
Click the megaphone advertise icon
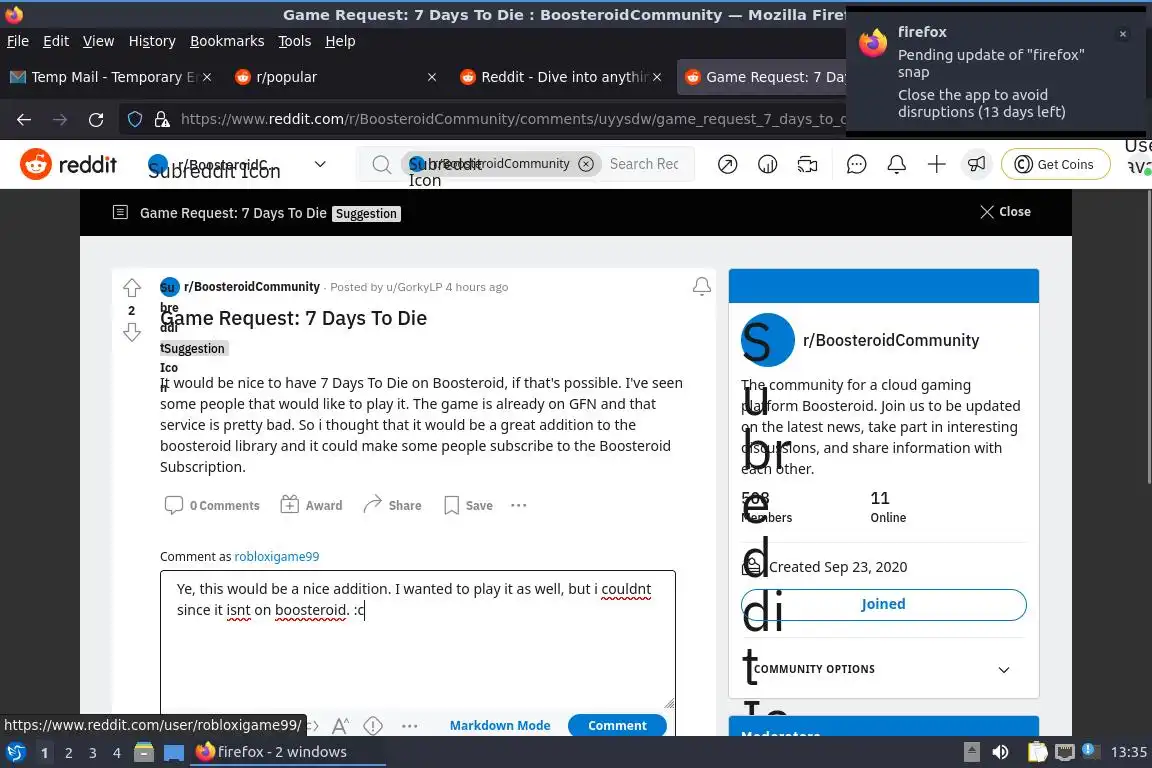point(976,164)
